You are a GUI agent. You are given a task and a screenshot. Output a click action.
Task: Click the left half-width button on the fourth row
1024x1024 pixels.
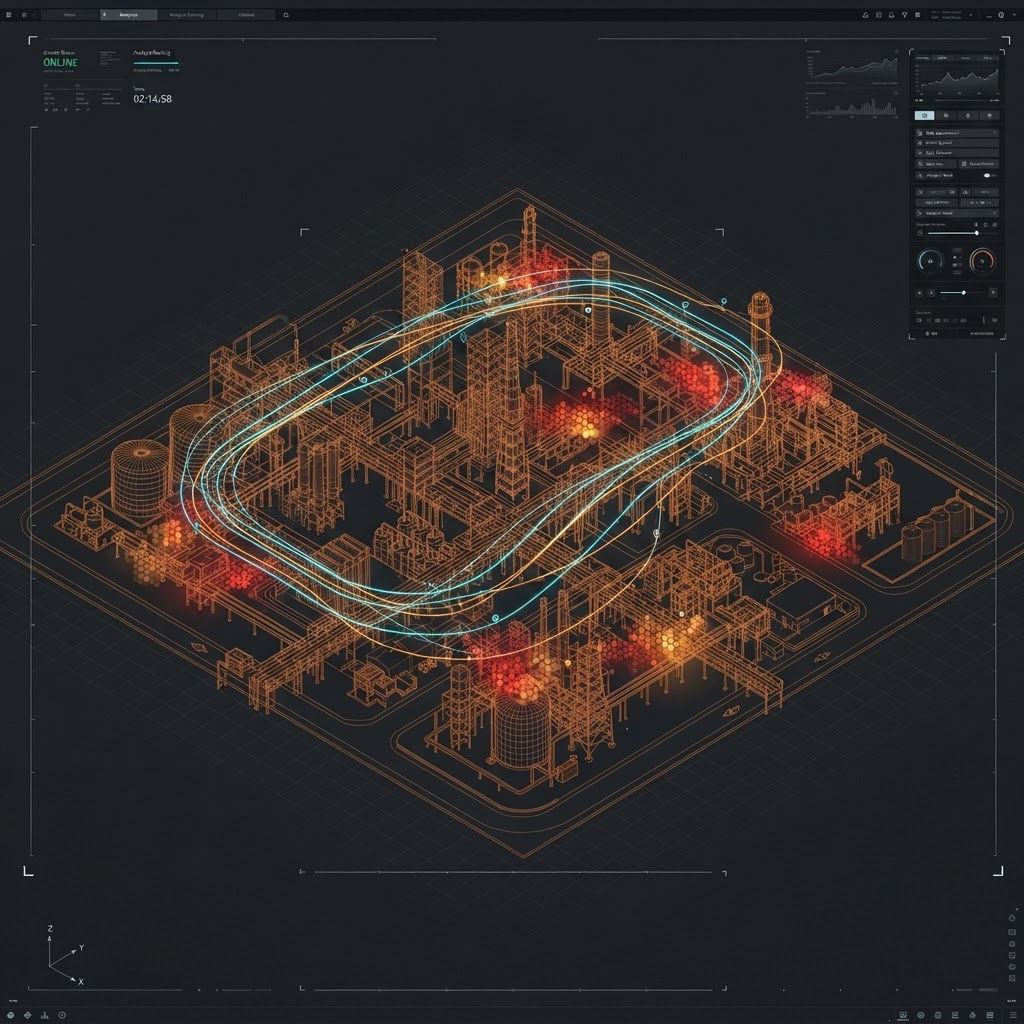click(x=936, y=164)
